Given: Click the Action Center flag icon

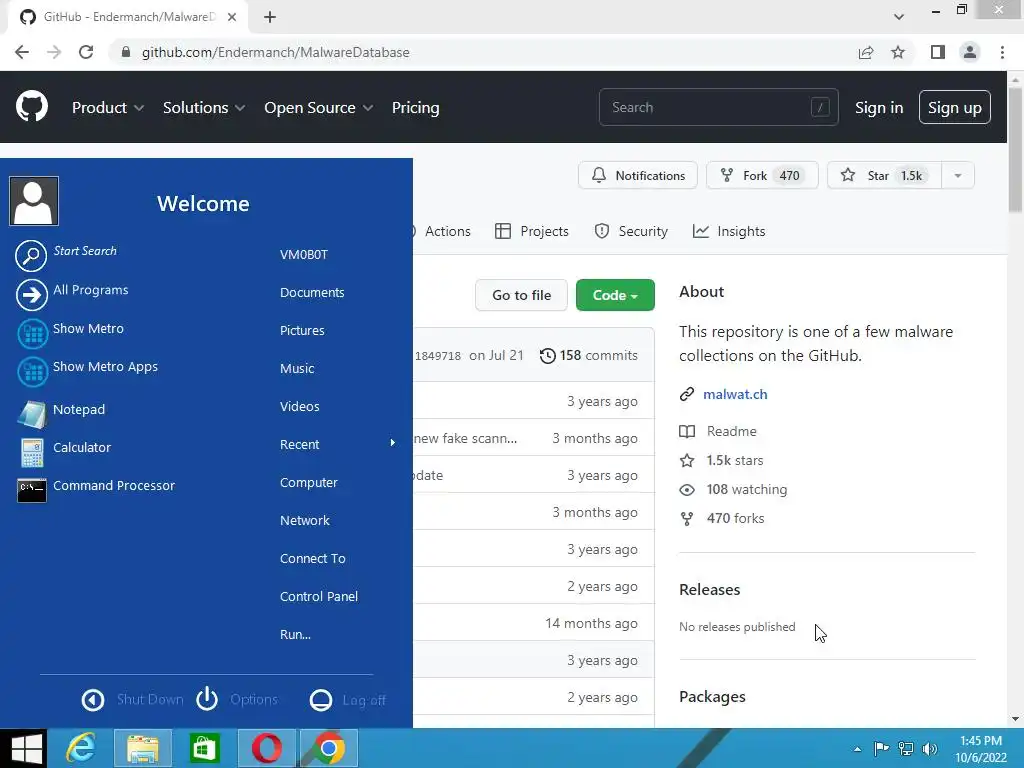Looking at the screenshot, I should point(881,748).
